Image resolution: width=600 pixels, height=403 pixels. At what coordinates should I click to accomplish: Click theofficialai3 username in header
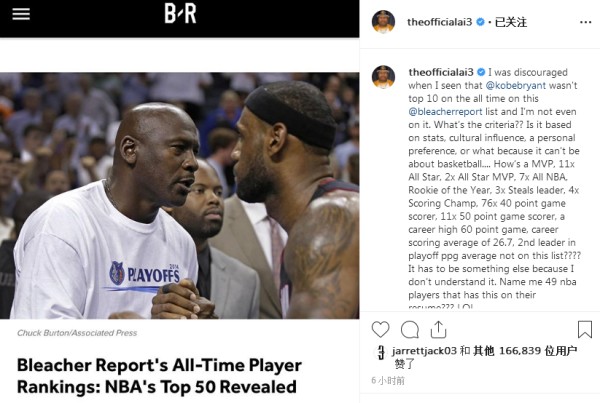440,22
